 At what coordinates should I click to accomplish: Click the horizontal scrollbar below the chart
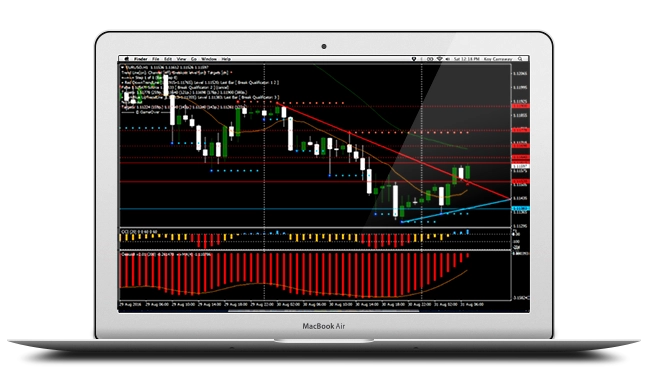(x=323, y=310)
